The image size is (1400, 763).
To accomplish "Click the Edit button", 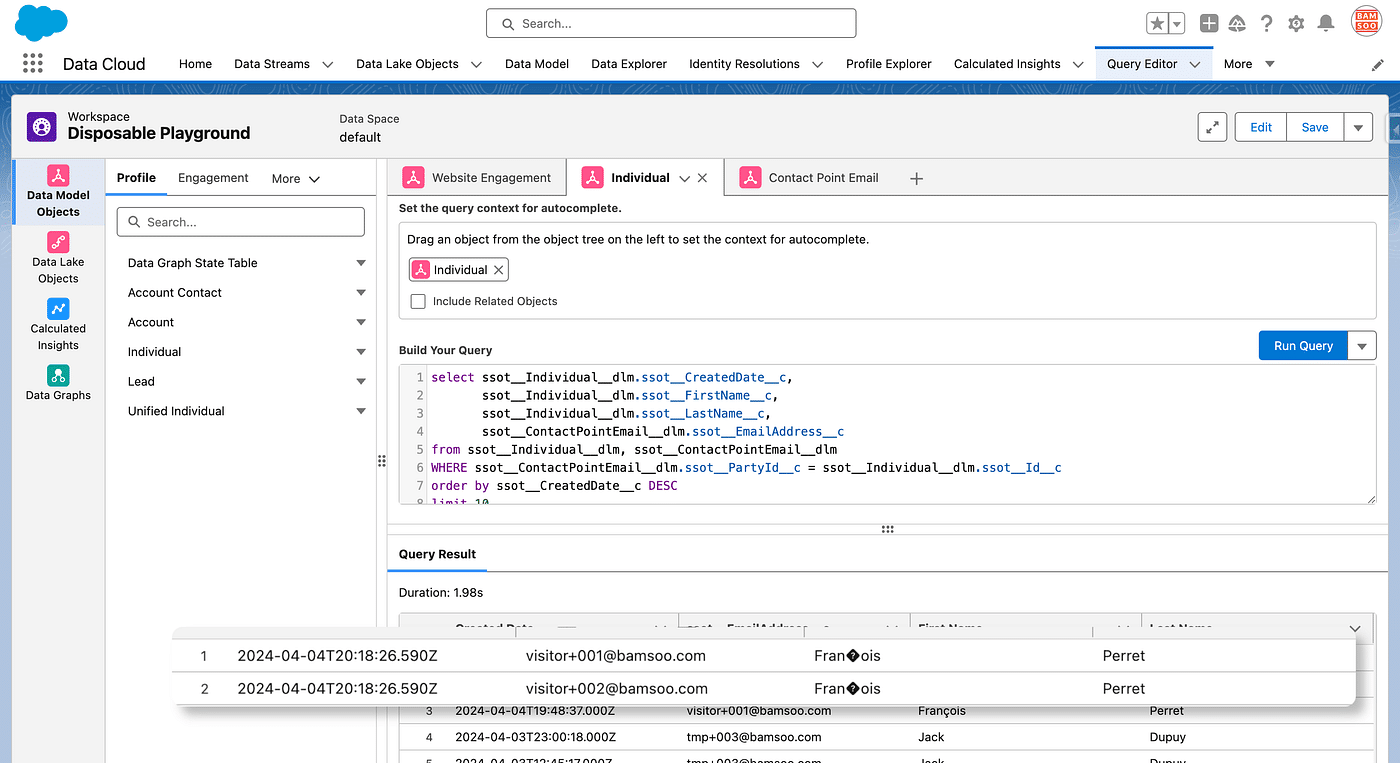I will pyautogui.click(x=1261, y=127).
